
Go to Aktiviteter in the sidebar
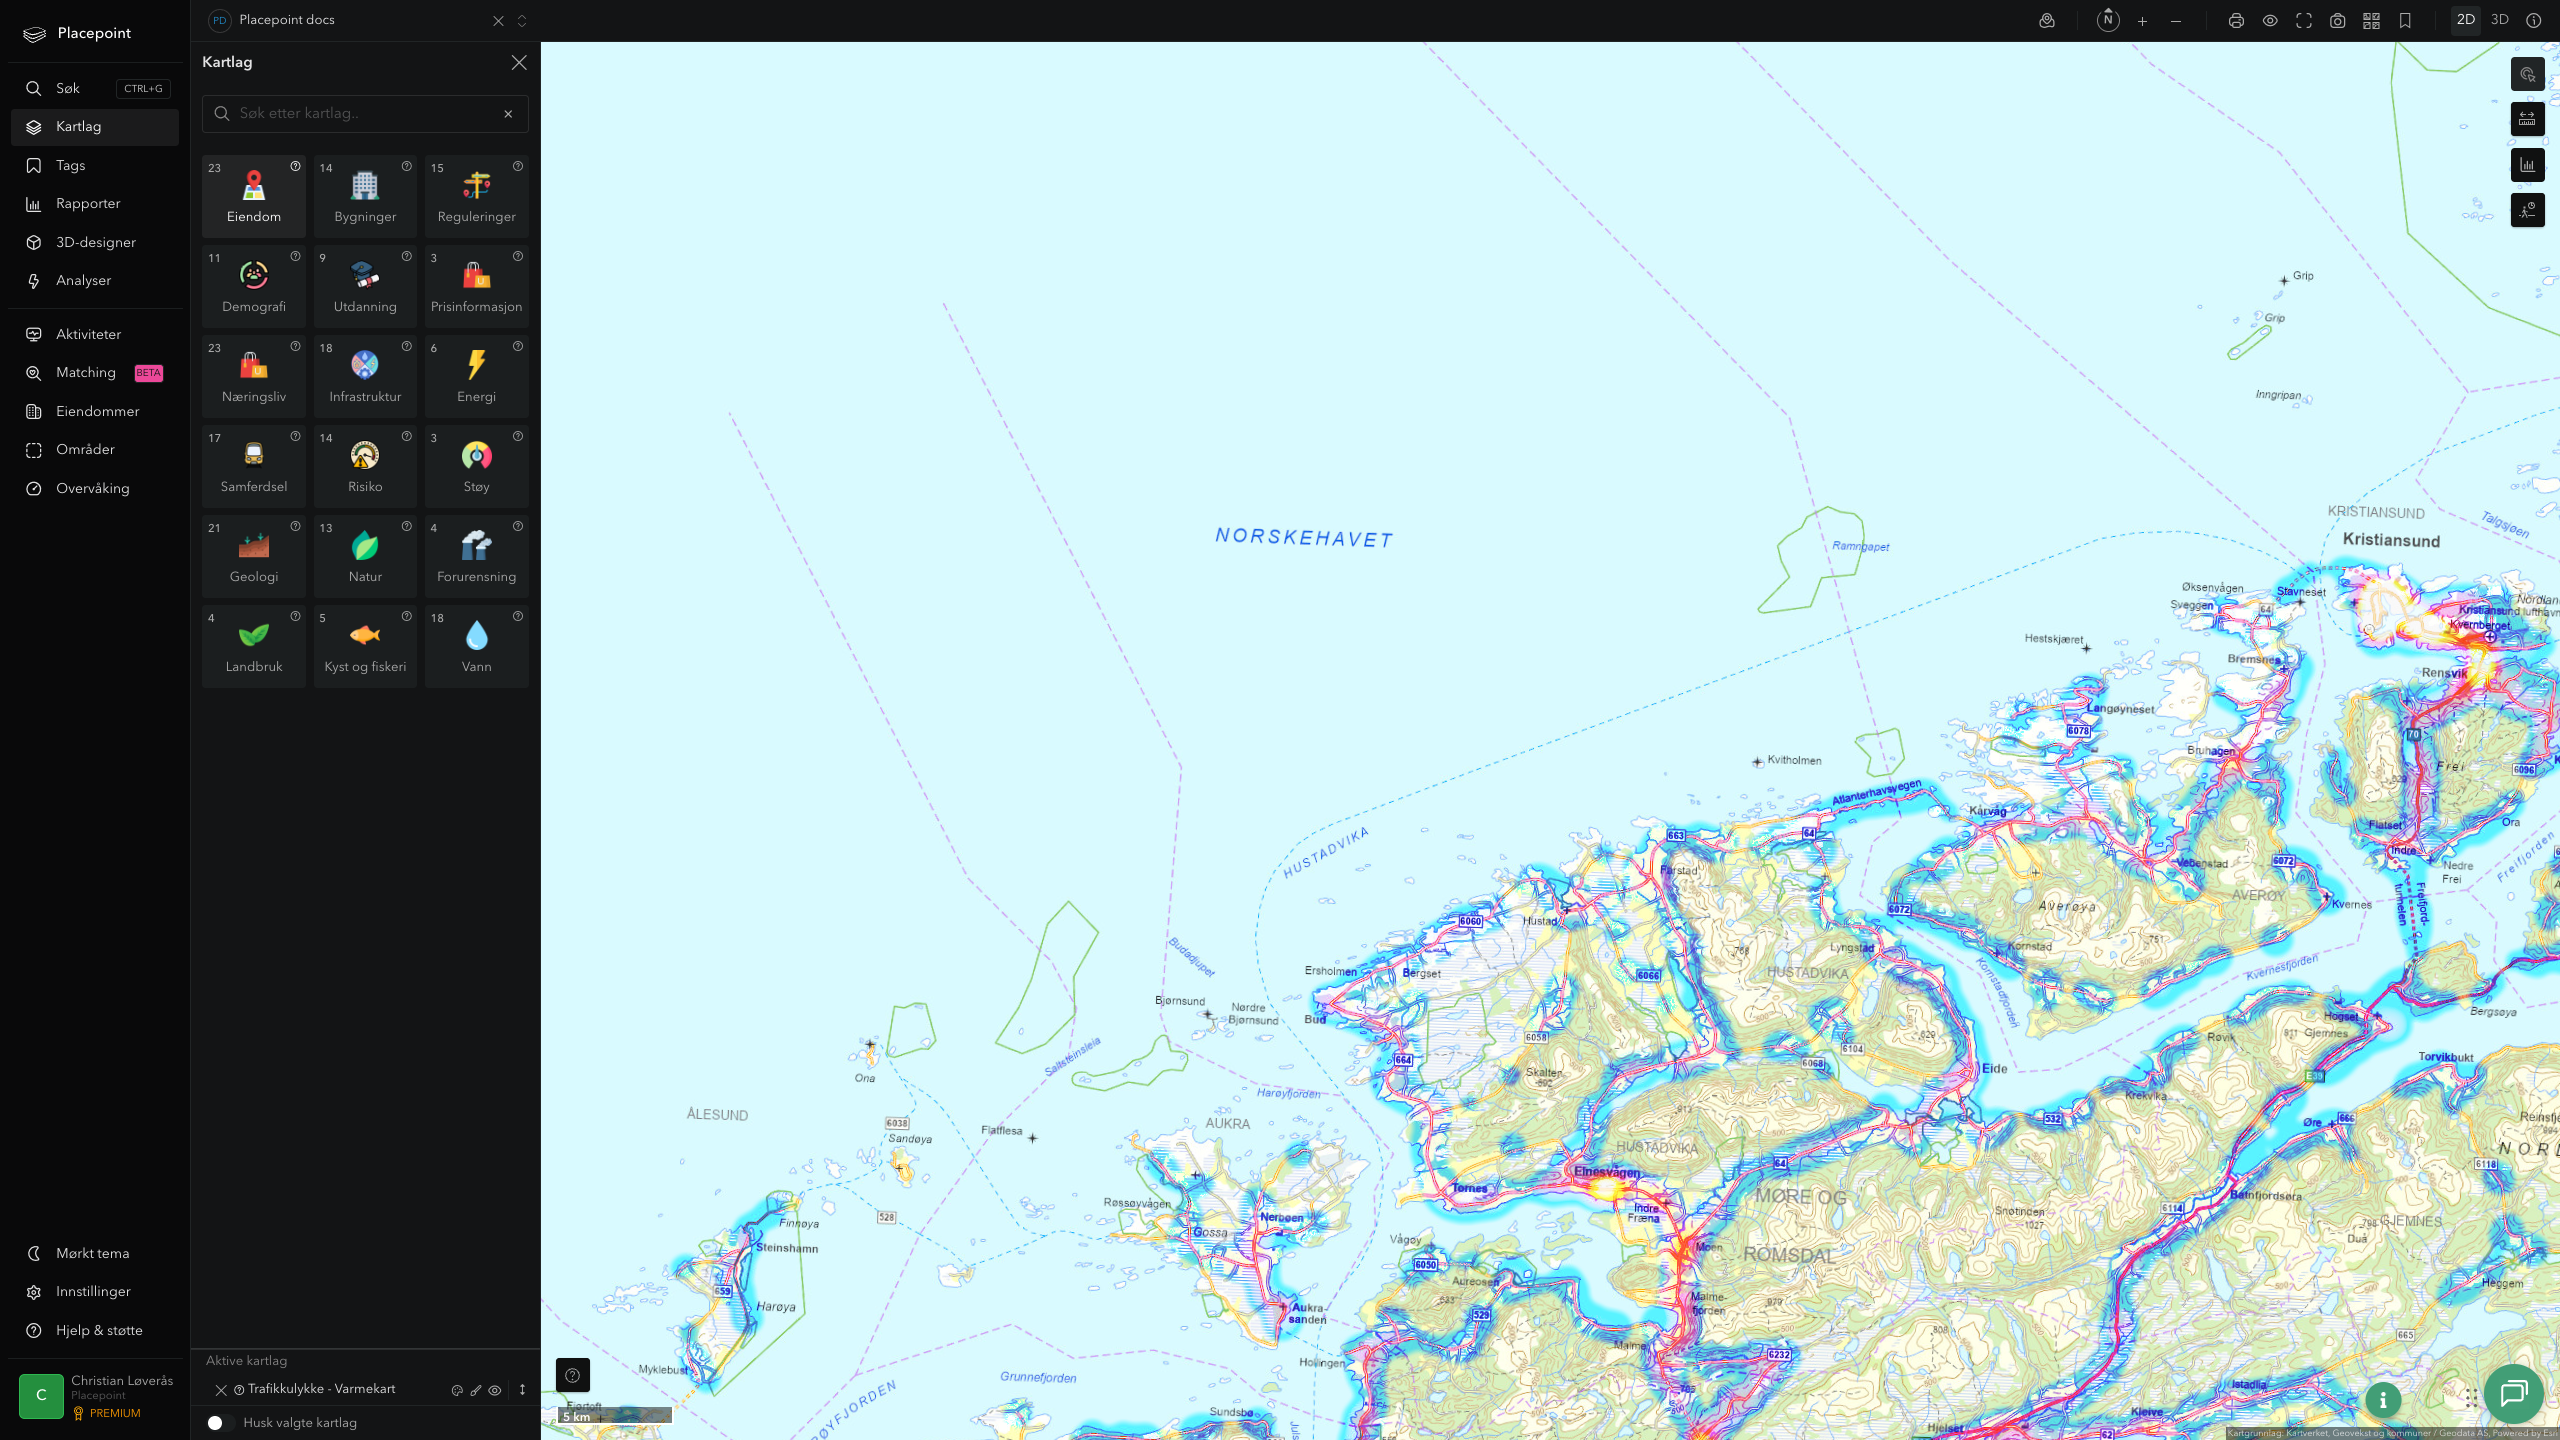pos(95,335)
